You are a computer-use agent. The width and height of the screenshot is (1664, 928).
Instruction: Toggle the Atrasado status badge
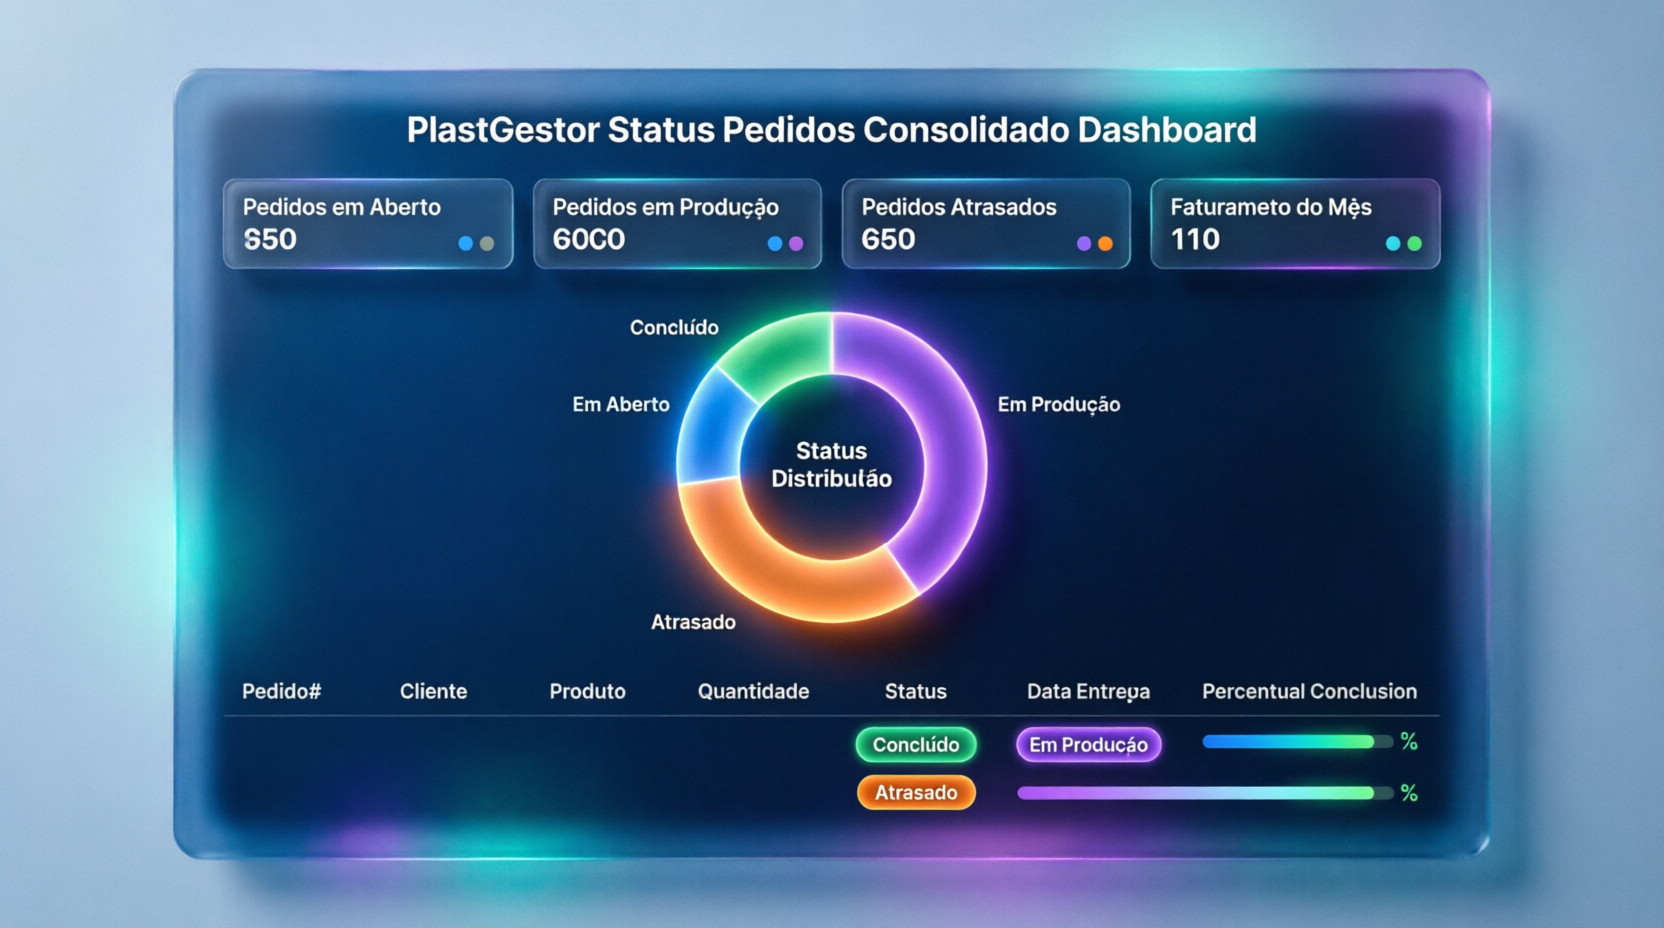click(916, 792)
